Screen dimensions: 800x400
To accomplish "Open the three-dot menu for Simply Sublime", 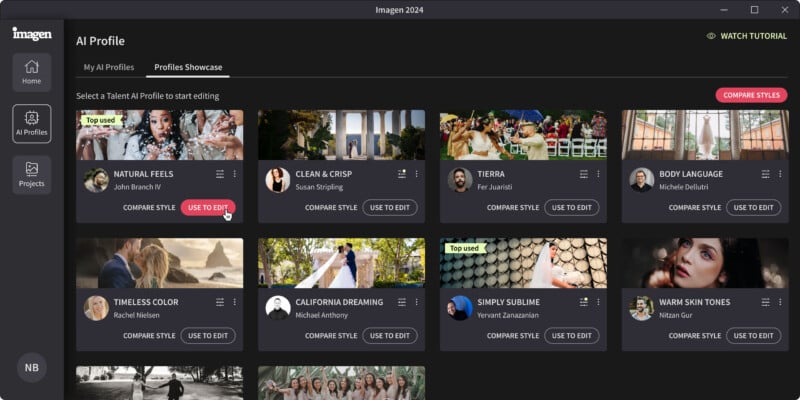I will [598, 302].
